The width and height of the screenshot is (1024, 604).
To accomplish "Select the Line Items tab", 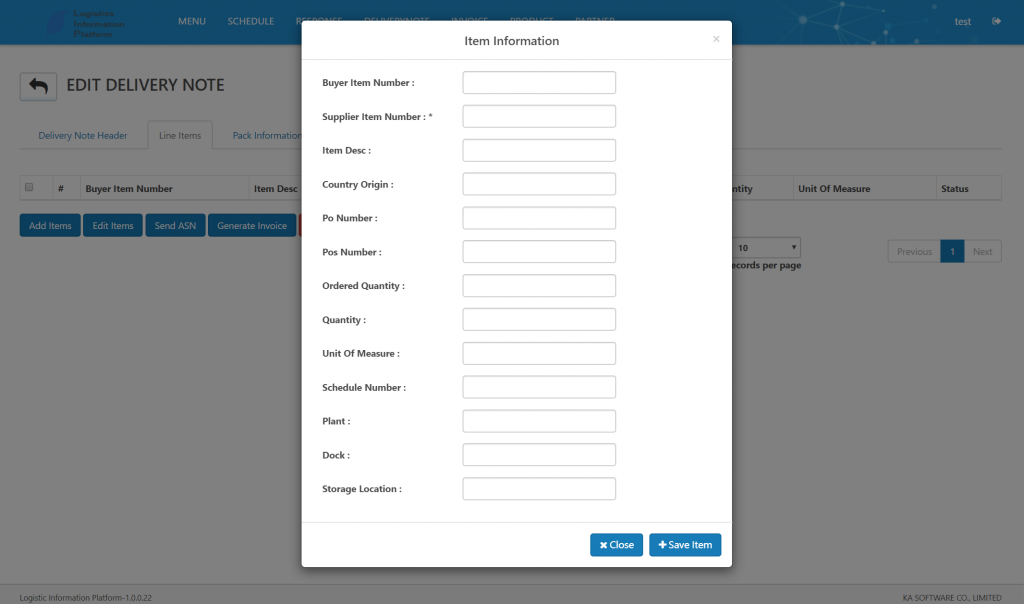I will coord(180,136).
